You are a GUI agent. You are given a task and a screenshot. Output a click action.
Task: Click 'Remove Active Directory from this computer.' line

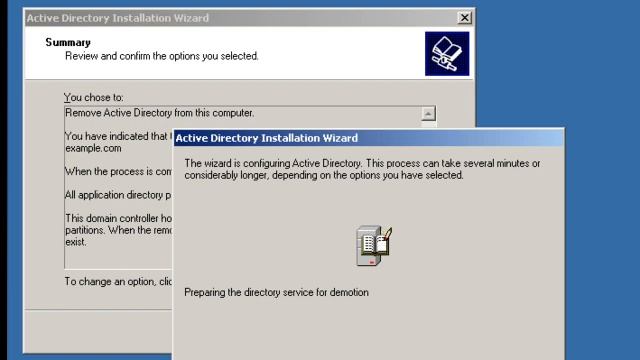tap(160, 113)
